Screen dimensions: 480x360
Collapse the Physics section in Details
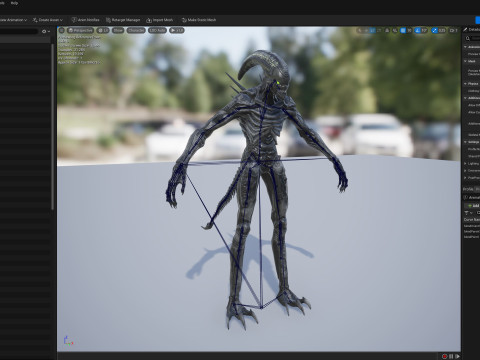click(x=466, y=84)
